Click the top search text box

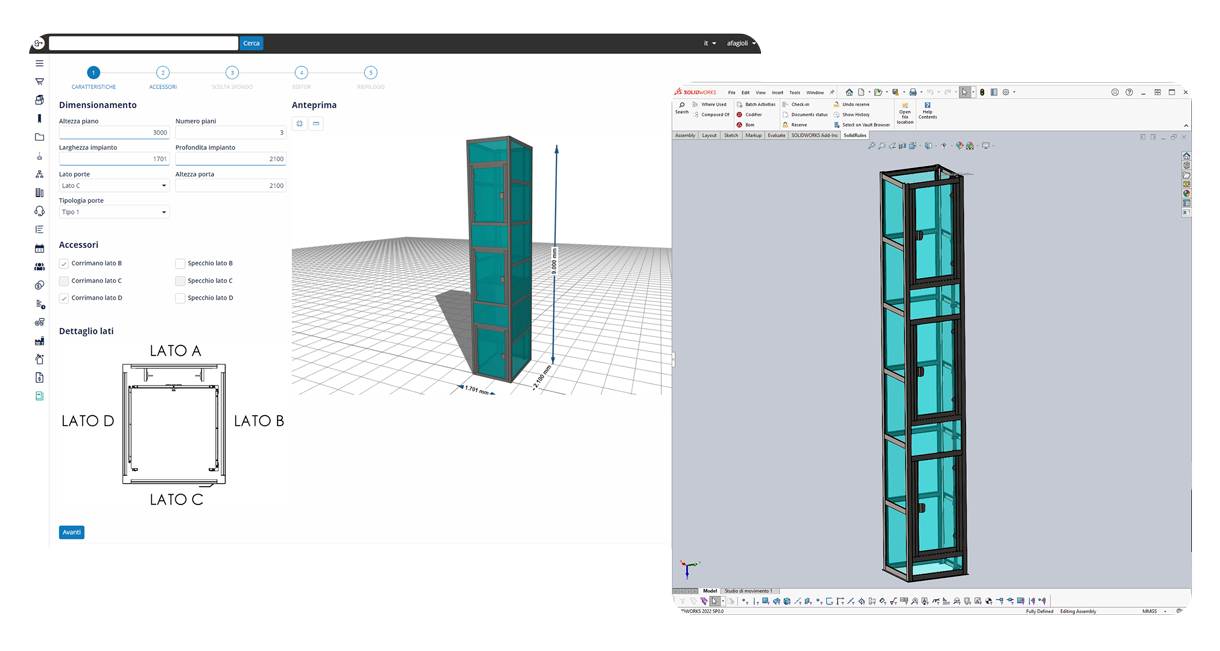point(143,43)
